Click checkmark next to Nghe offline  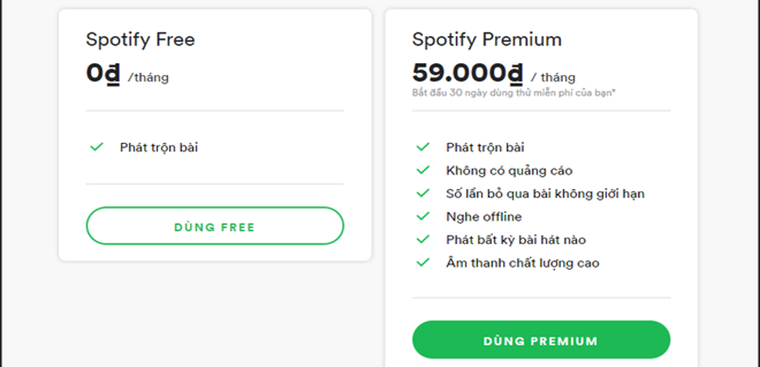pyautogui.click(x=423, y=216)
